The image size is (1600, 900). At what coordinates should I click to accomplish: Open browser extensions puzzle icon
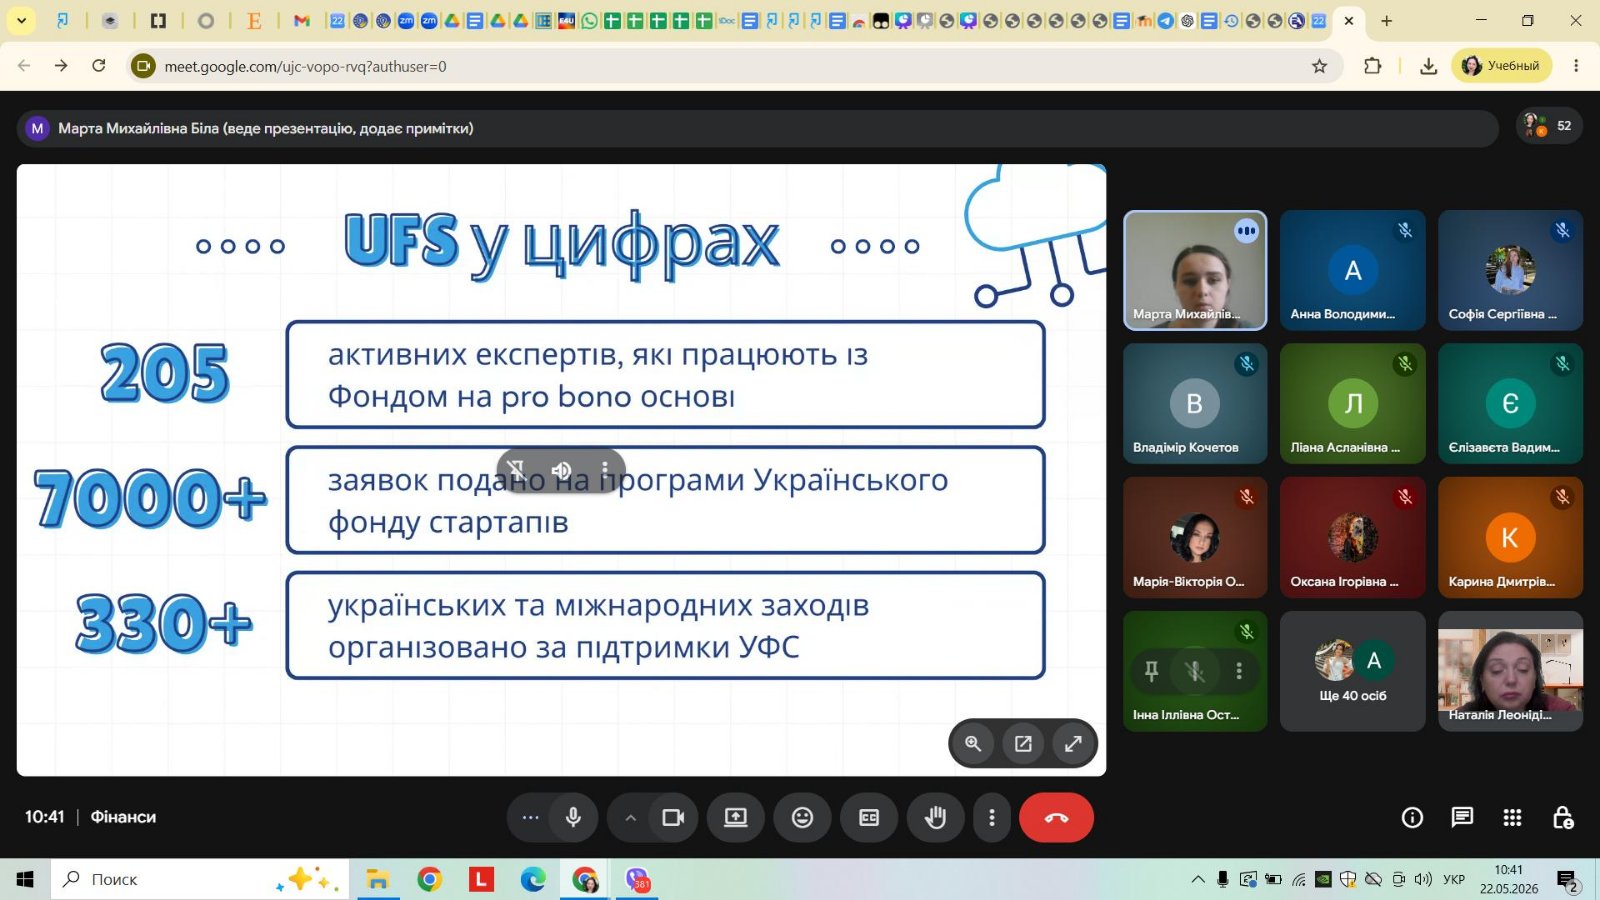pyautogui.click(x=1373, y=66)
